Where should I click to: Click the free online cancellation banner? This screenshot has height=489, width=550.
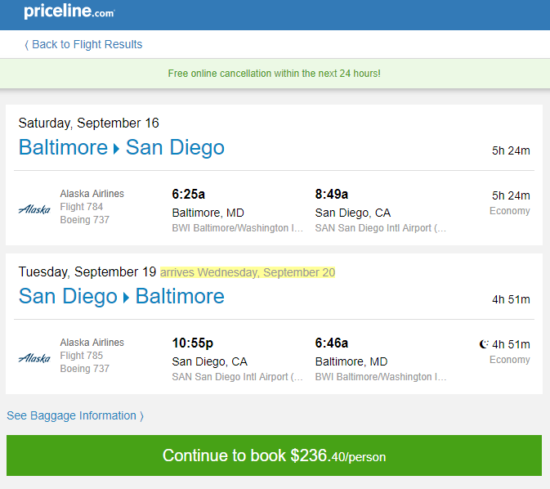(x=275, y=73)
